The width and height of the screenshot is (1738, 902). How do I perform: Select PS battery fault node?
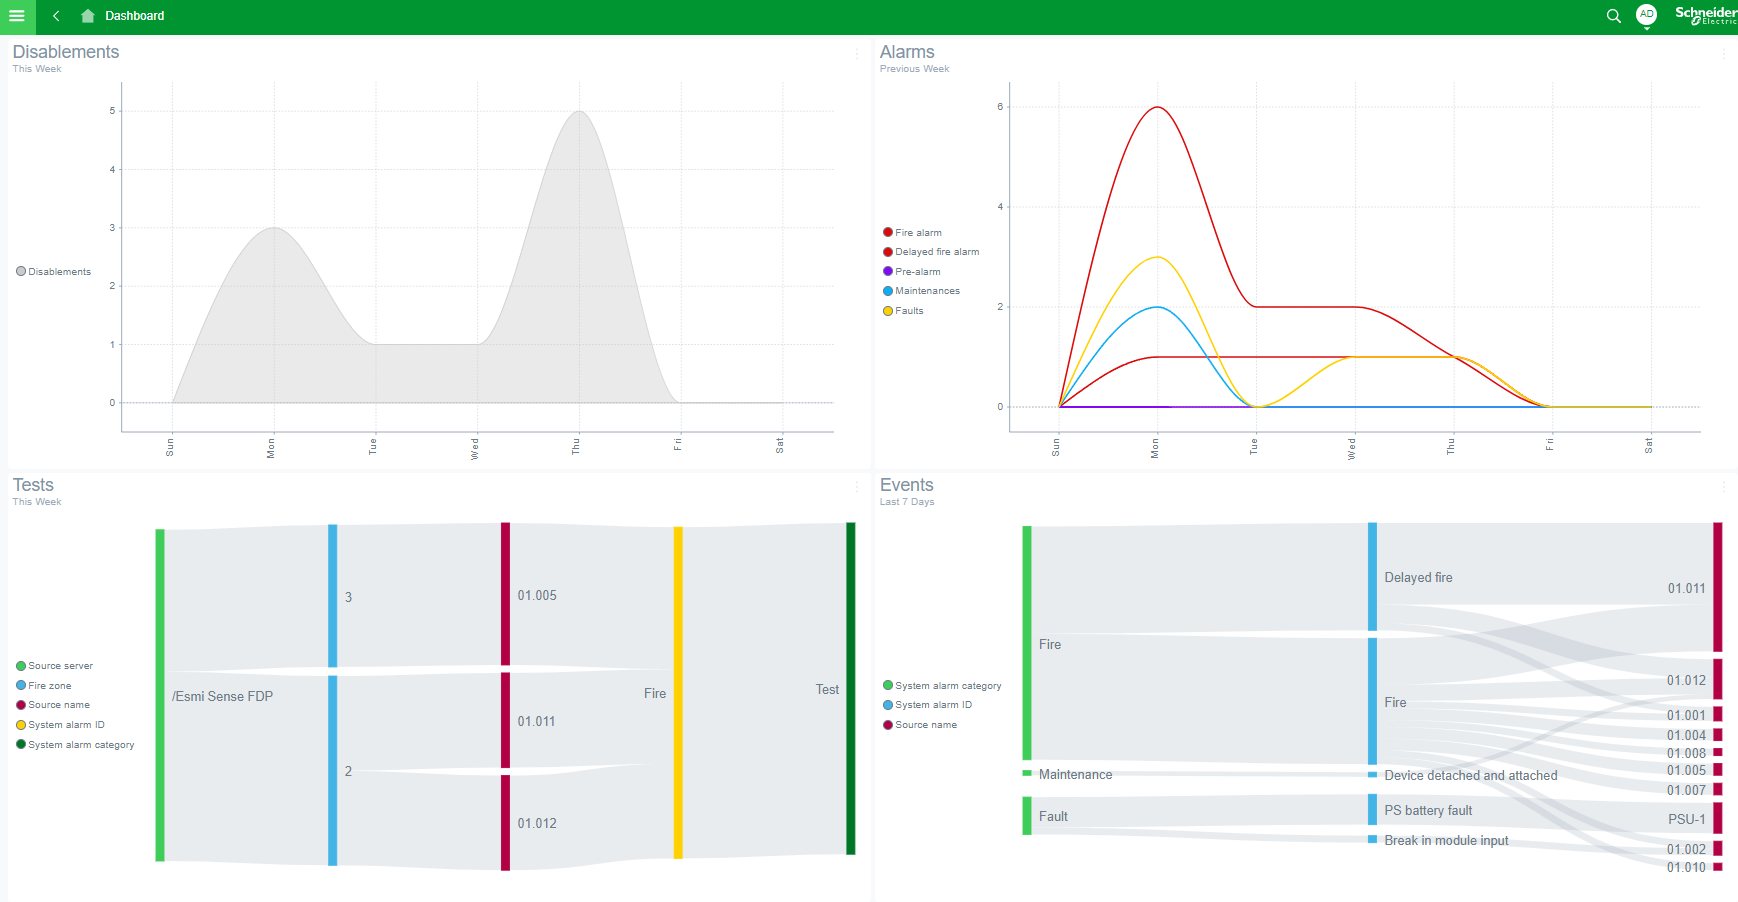pos(1373,810)
